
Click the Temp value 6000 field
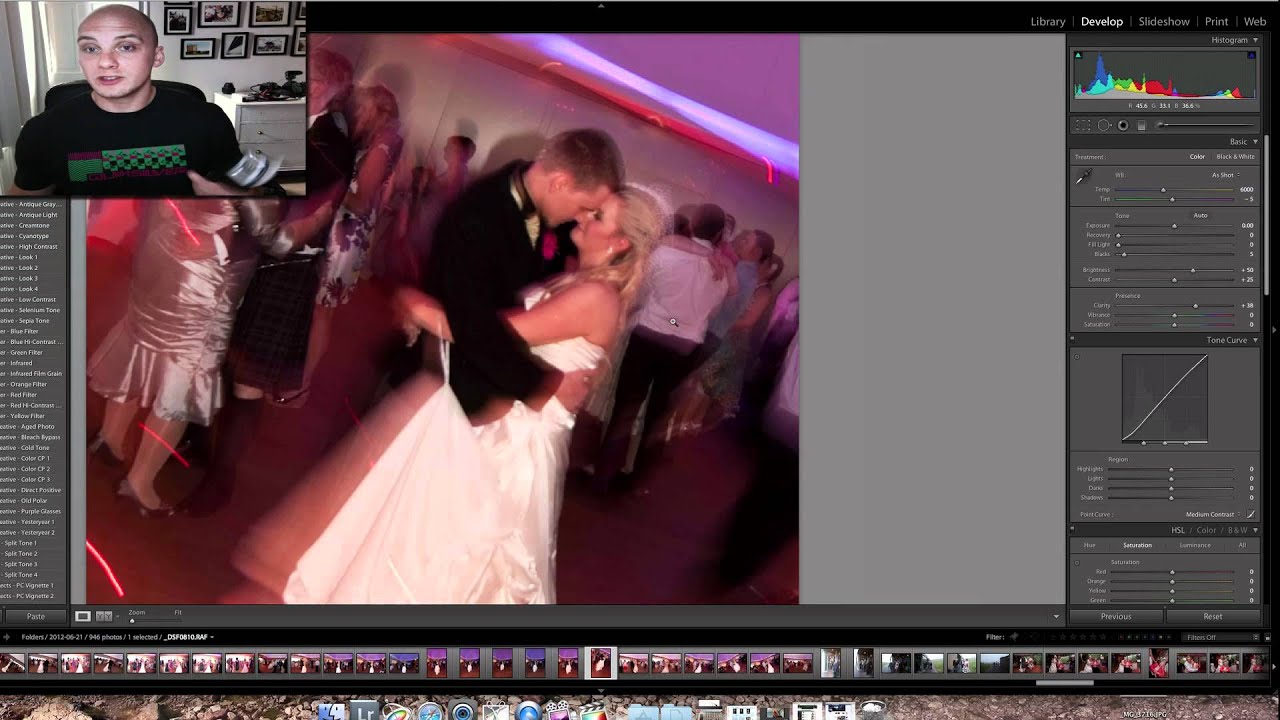click(1246, 189)
